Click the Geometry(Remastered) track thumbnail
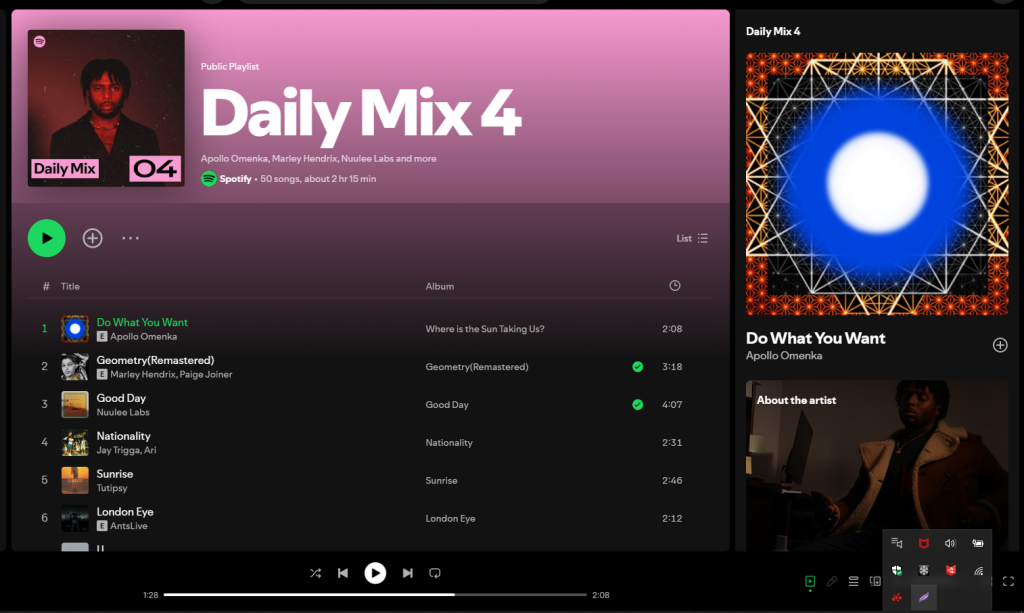This screenshot has width=1024, height=613. [74, 367]
